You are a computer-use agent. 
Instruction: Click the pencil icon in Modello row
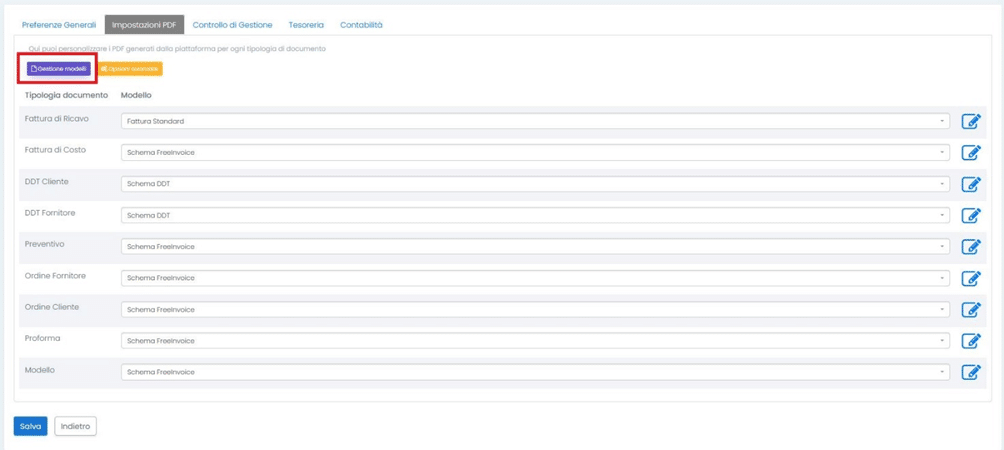point(970,372)
